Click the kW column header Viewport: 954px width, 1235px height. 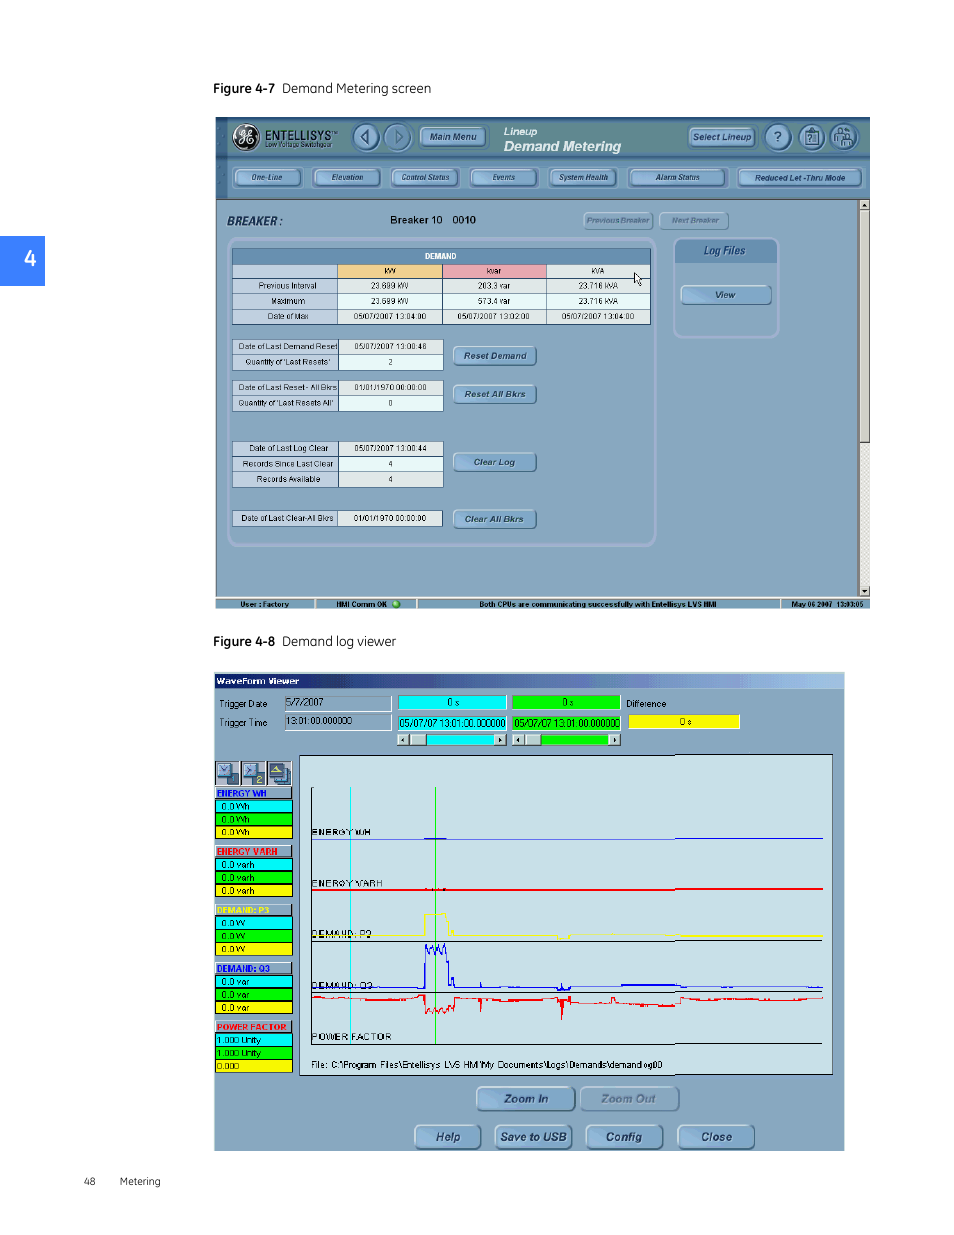pos(390,271)
